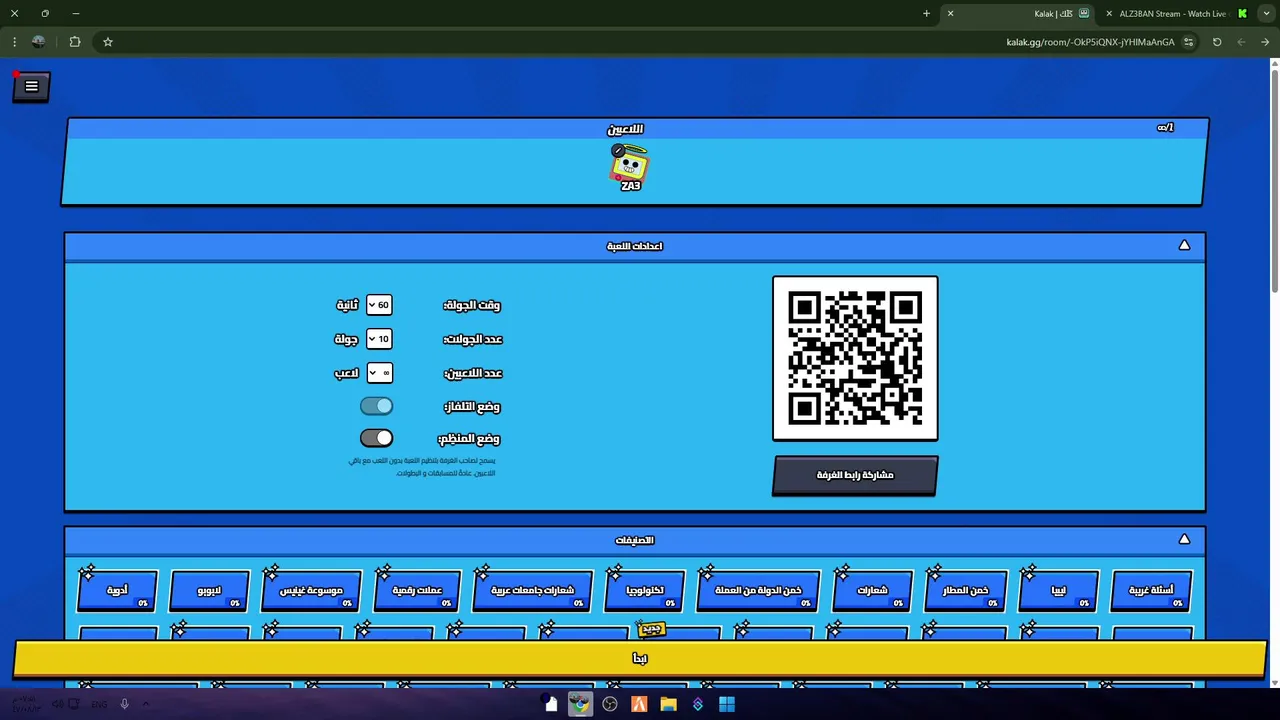Image resolution: width=1280 pixels, height=720 pixels.
Task: Click the اللاعبين players header
Action: [x=625, y=129]
